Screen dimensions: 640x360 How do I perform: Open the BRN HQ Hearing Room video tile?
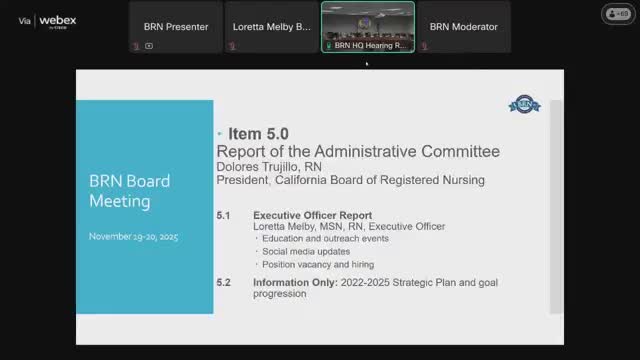click(368, 27)
